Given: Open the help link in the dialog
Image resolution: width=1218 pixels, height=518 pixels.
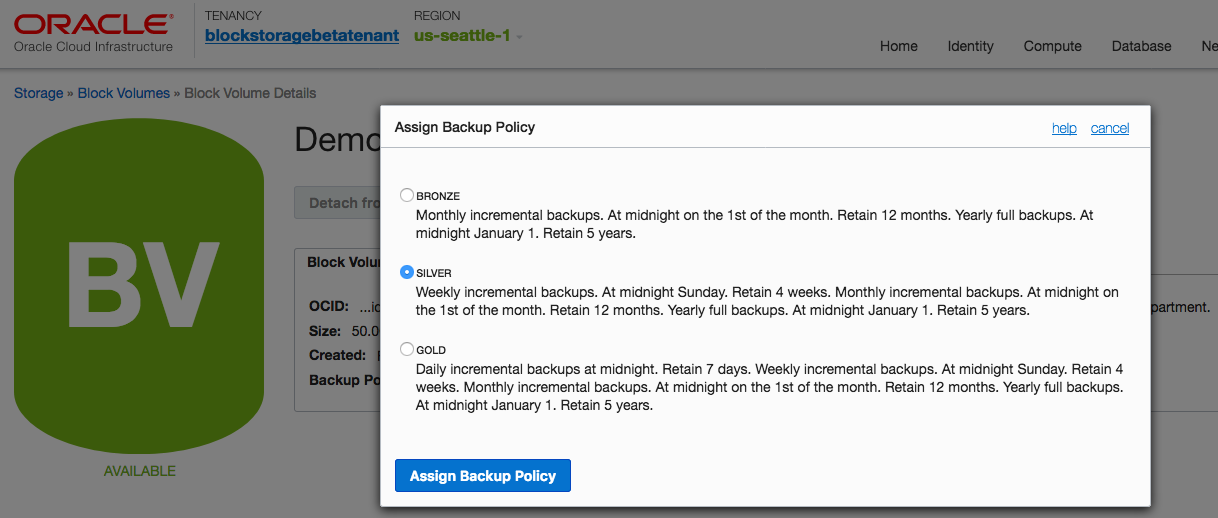Looking at the screenshot, I should click(1064, 128).
